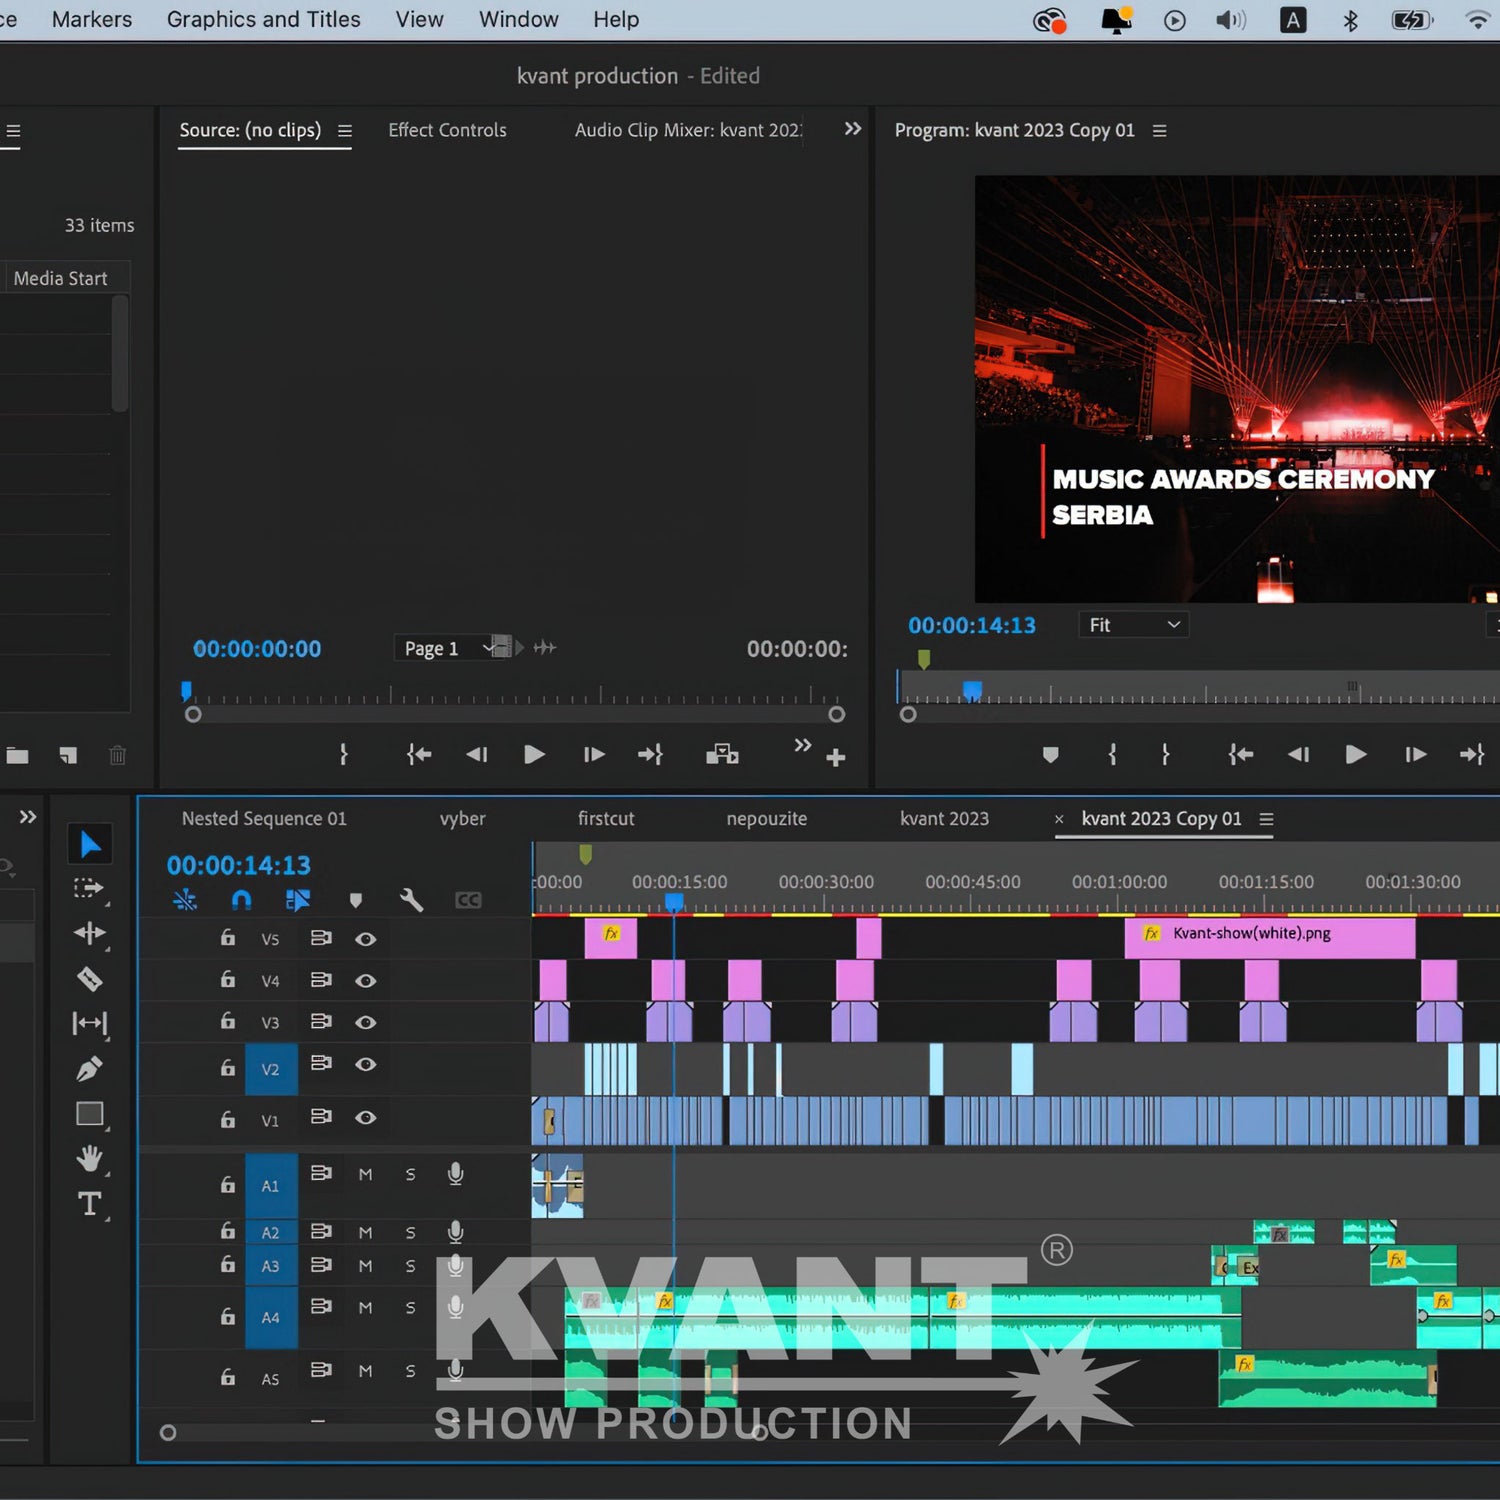Viewport: 1500px width, 1500px height.
Task: Play the program monitor
Action: click(1355, 754)
